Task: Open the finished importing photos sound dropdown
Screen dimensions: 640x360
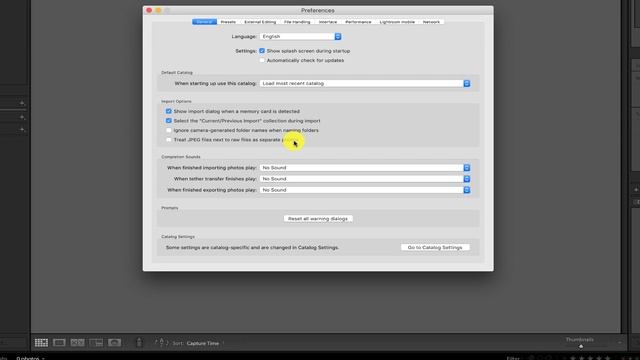Action: [x=365, y=168]
